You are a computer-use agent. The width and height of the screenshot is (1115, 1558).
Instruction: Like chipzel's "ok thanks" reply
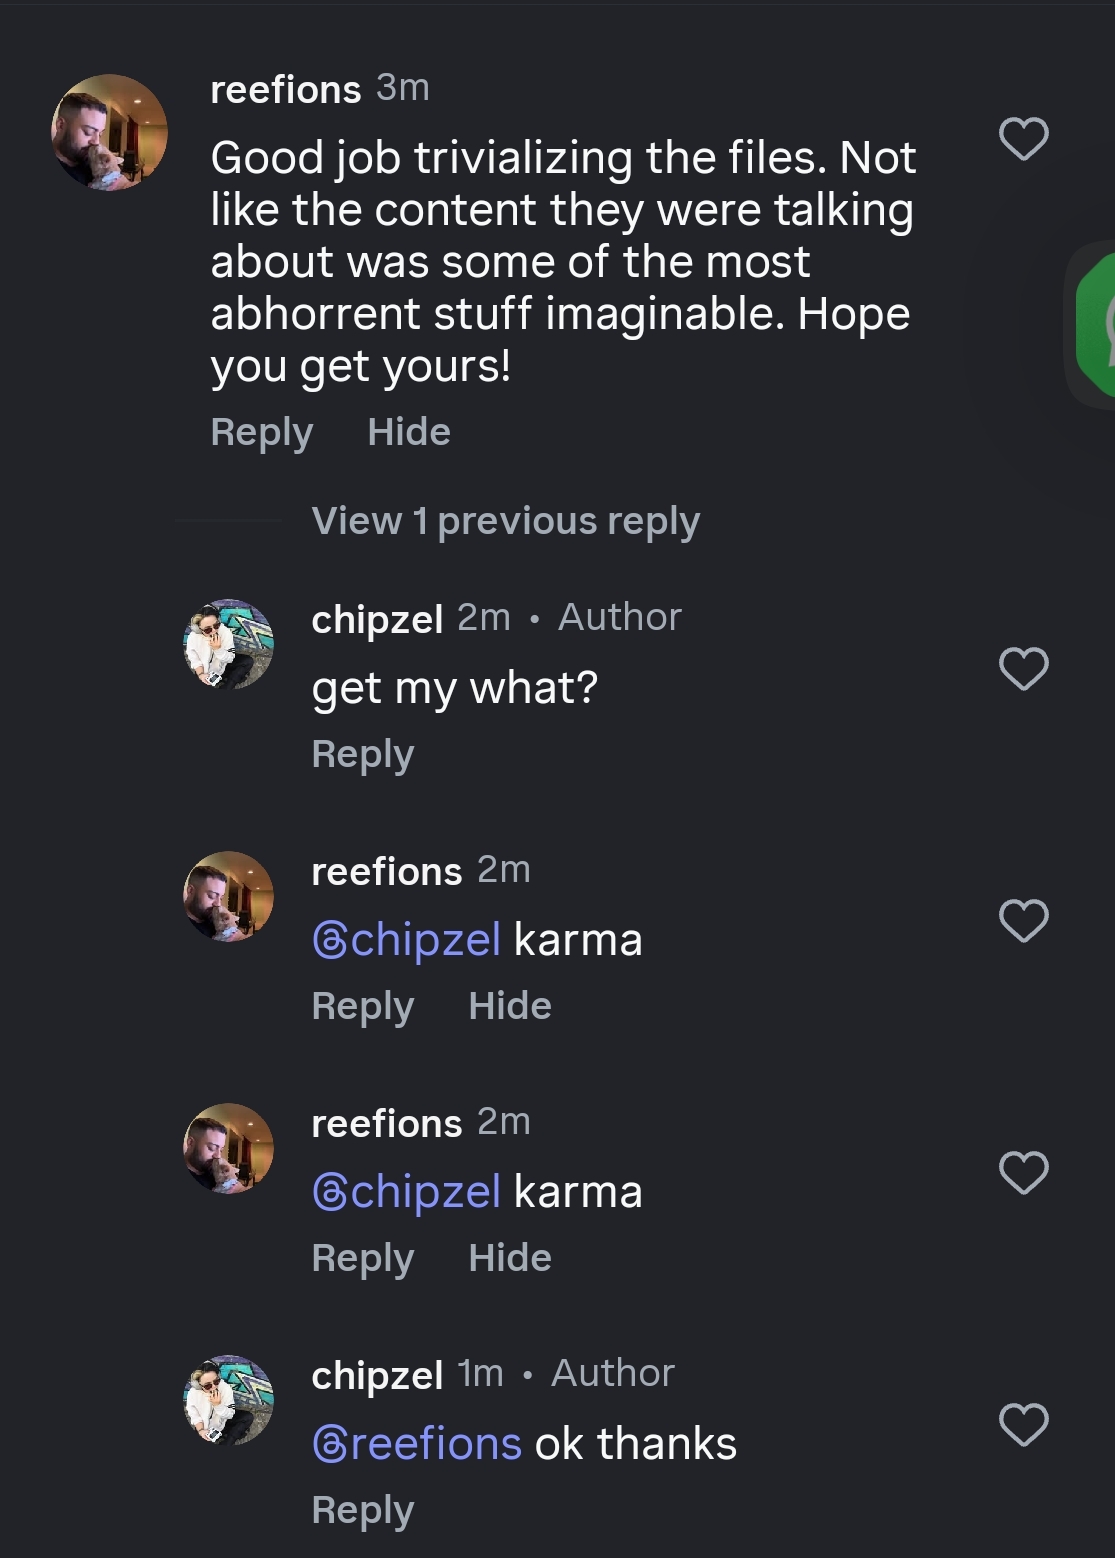point(1023,1425)
